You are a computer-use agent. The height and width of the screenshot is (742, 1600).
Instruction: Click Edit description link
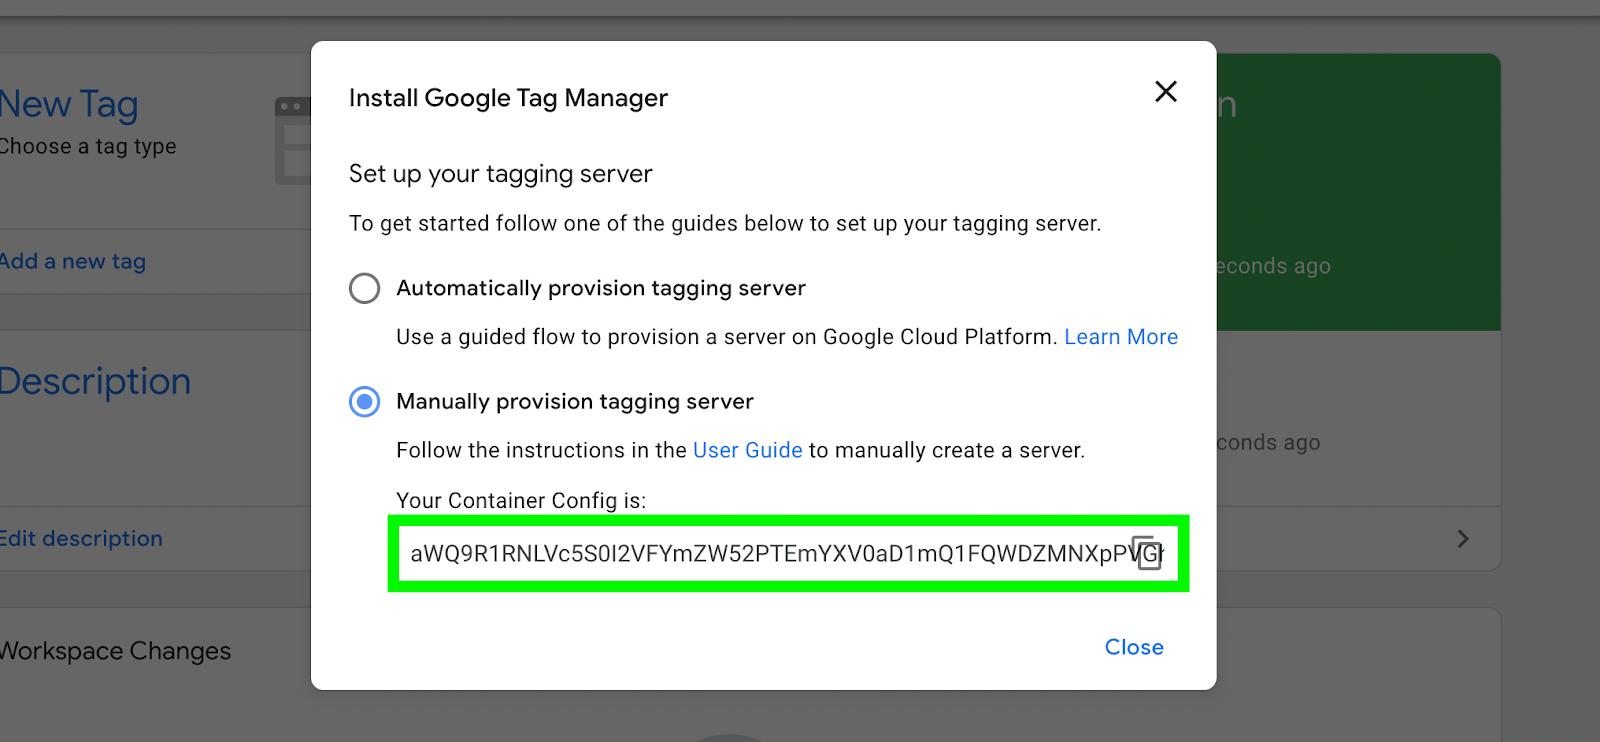point(80,538)
